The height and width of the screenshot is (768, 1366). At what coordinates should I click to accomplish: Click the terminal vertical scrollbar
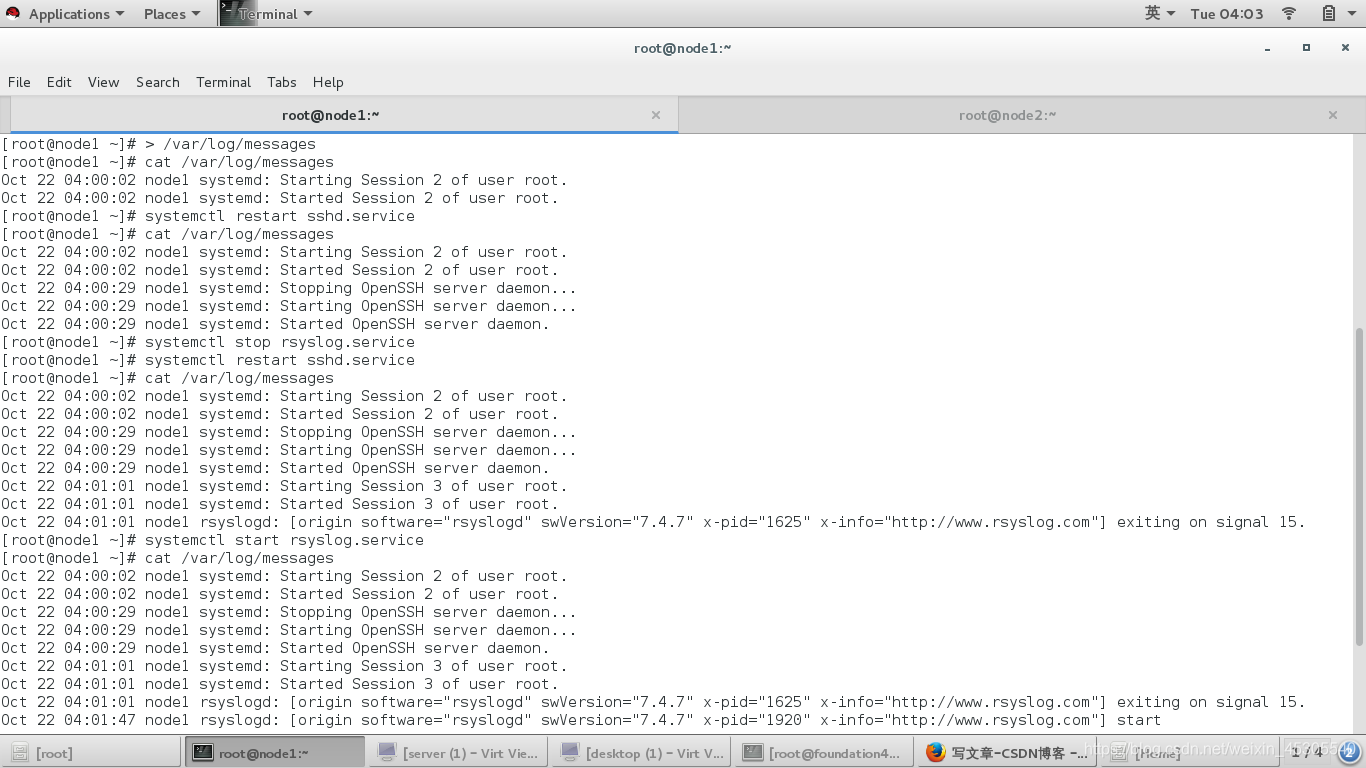pyautogui.click(x=1359, y=485)
